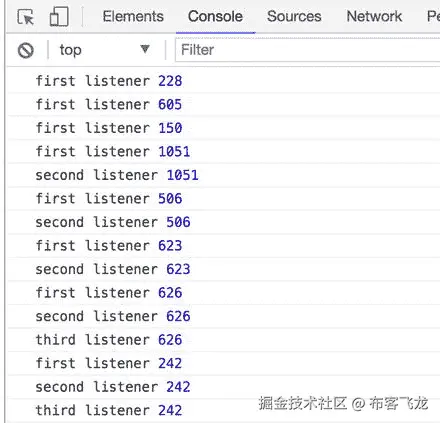Select the Console tab

[x=215, y=16]
